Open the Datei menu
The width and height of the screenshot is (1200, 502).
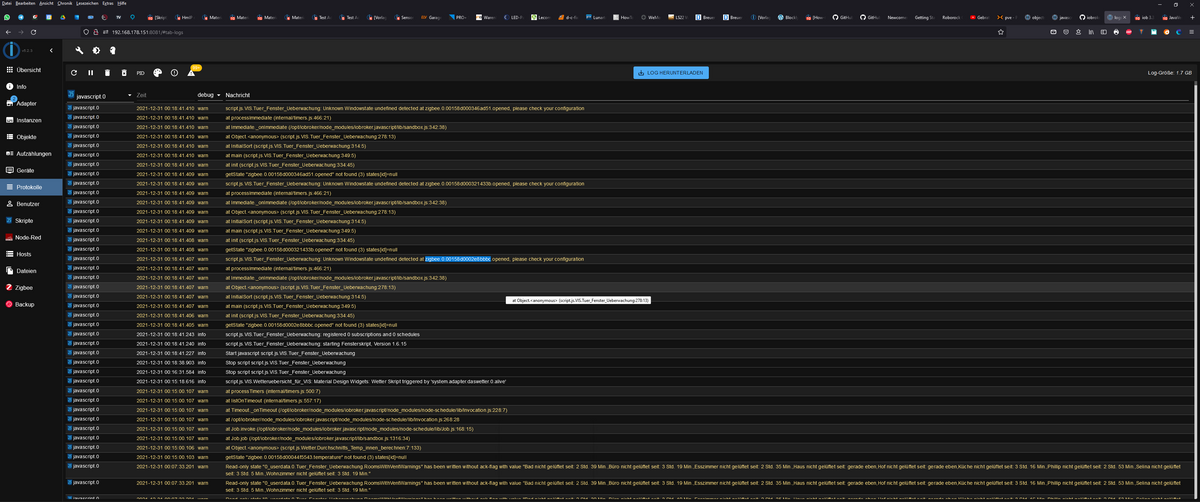click(x=6, y=3)
